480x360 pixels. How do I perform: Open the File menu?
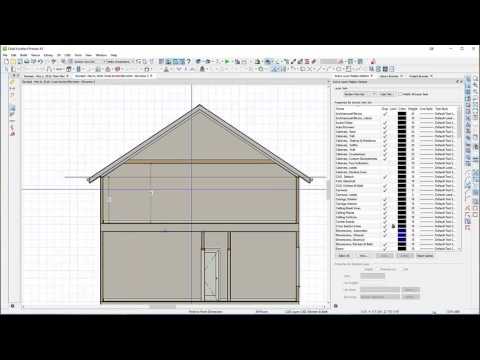click(x=5, y=55)
